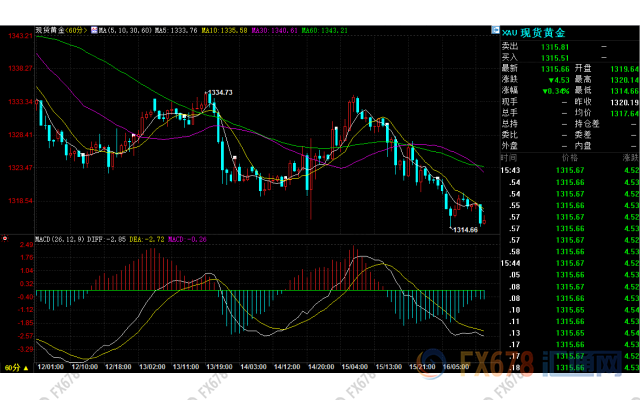This screenshot has height=400, width=640.
Task: Select the .13 tick row
Action: pos(570,333)
